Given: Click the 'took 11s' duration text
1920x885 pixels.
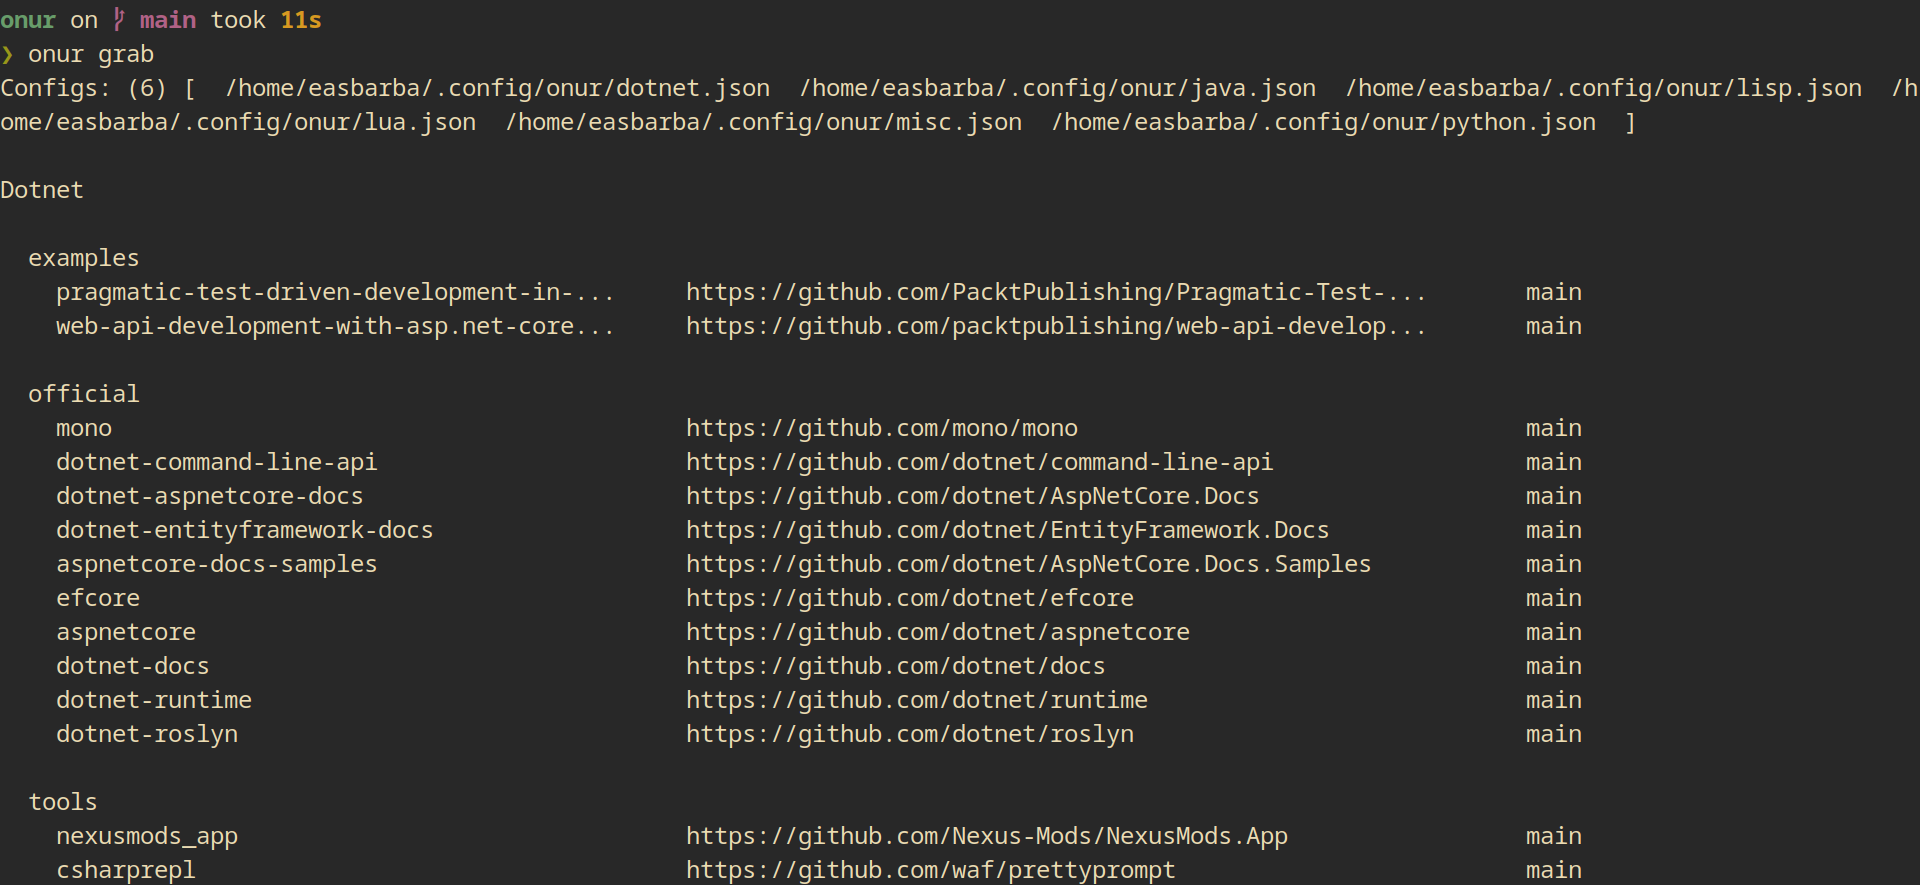Looking at the screenshot, I should point(266,20).
